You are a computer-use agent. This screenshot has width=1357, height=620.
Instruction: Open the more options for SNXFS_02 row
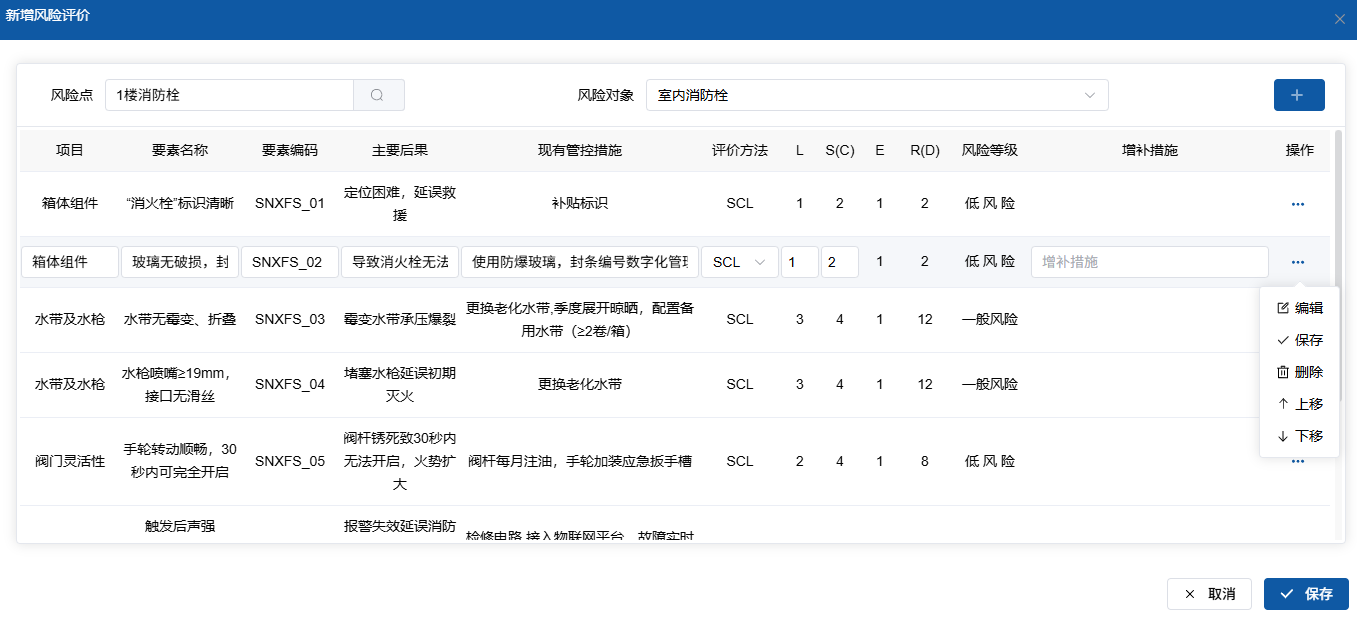click(1297, 262)
